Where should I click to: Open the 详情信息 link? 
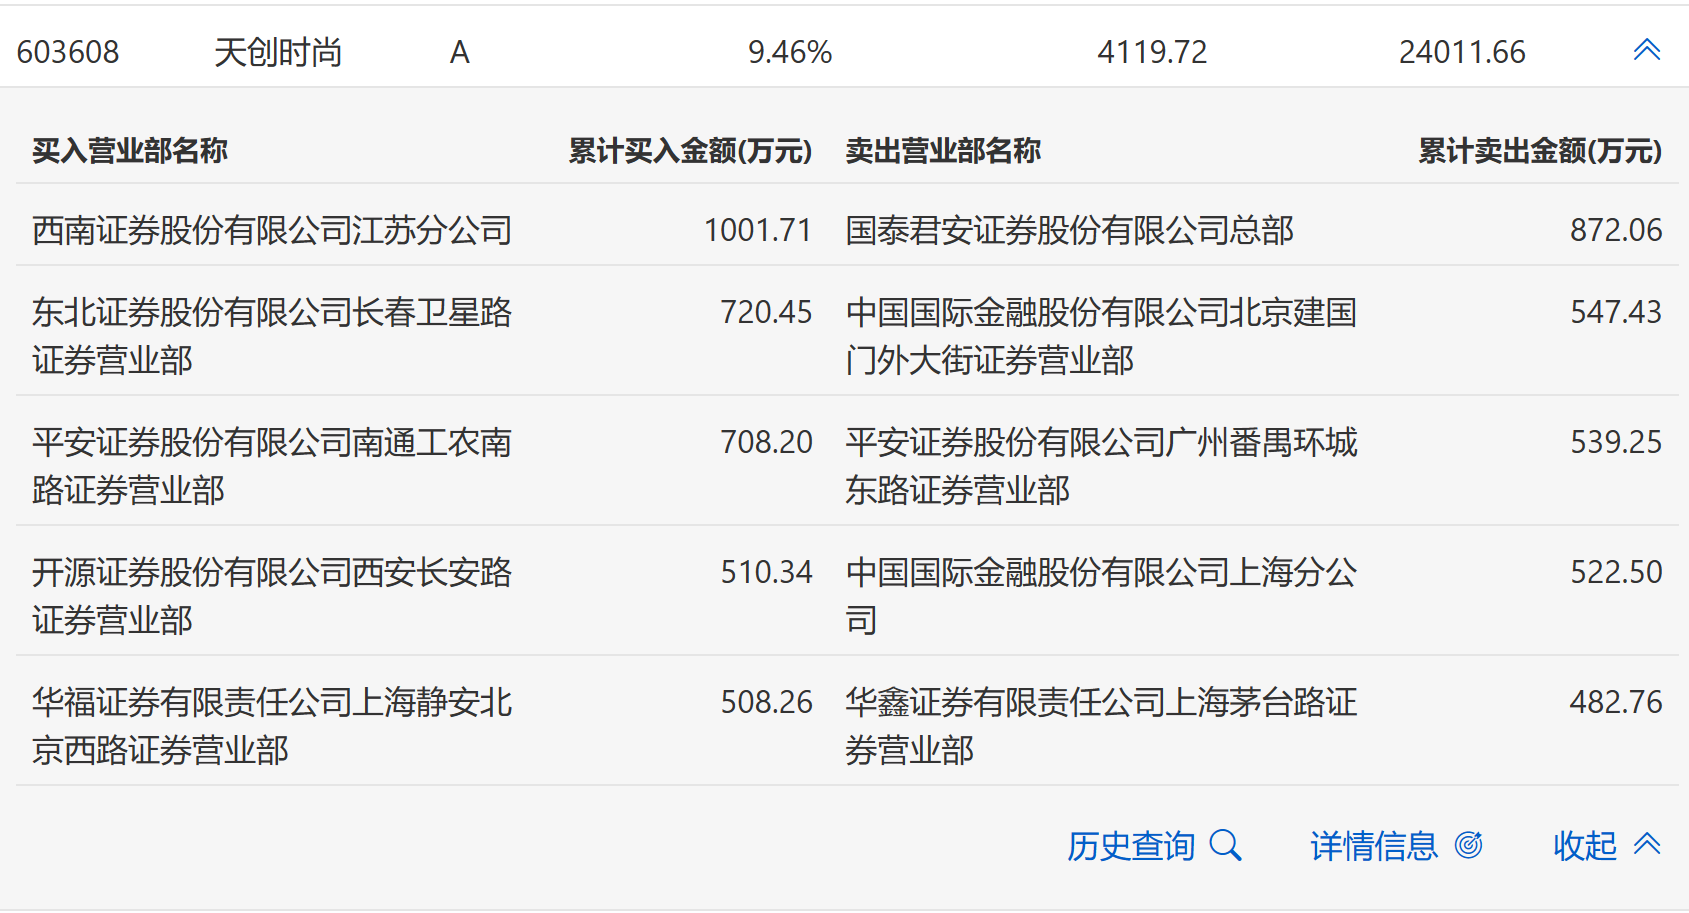(1374, 846)
